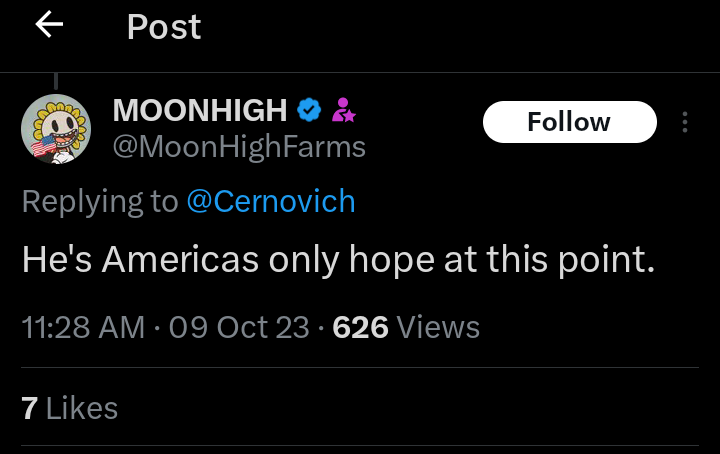The height and width of the screenshot is (454, 720).
Task: Click the 7 likes count number
Action: click(29, 408)
